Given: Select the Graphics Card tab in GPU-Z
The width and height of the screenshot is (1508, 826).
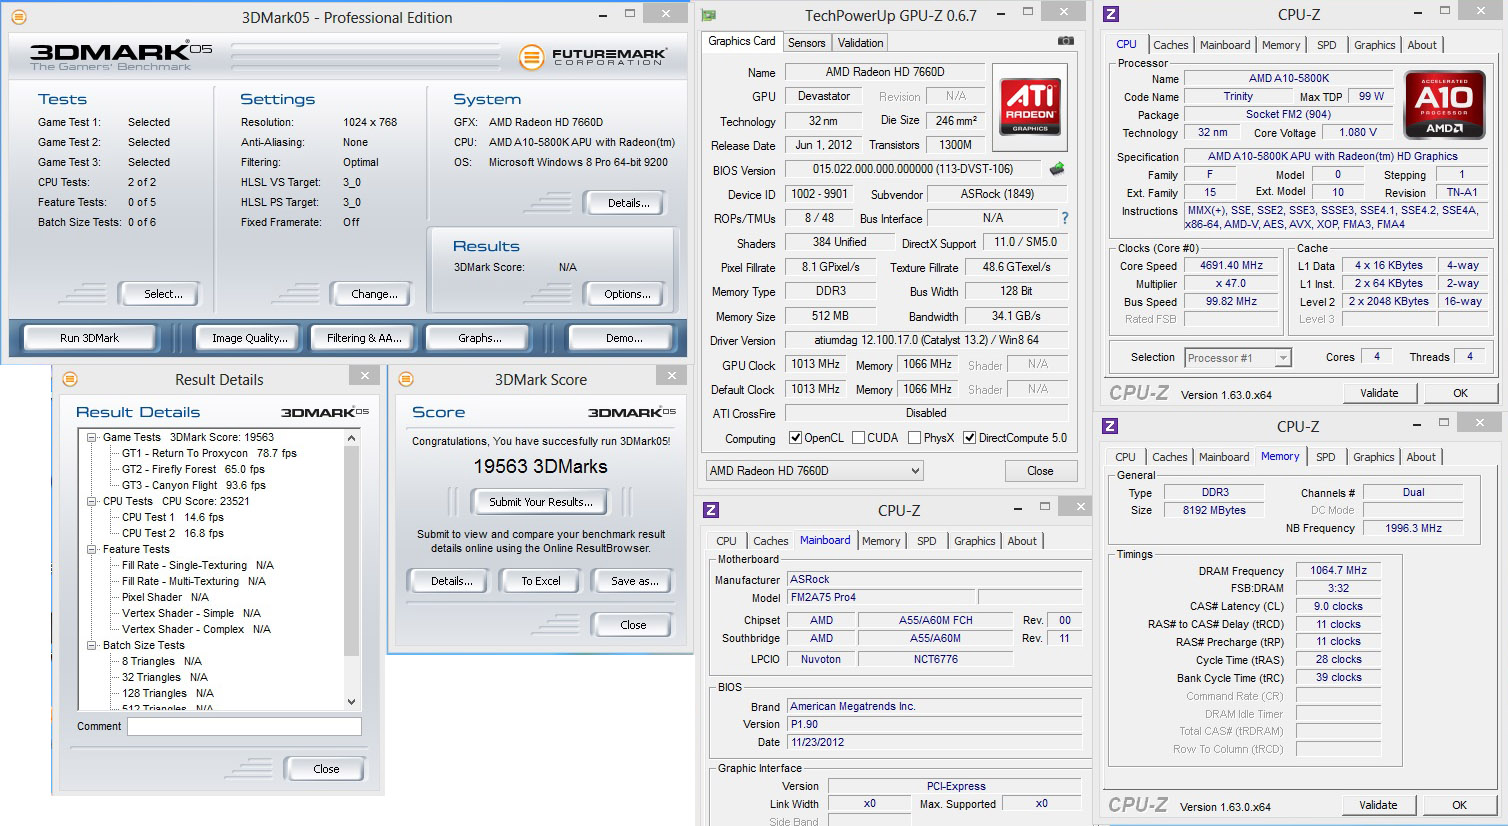Looking at the screenshot, I should tap(742, 42).
